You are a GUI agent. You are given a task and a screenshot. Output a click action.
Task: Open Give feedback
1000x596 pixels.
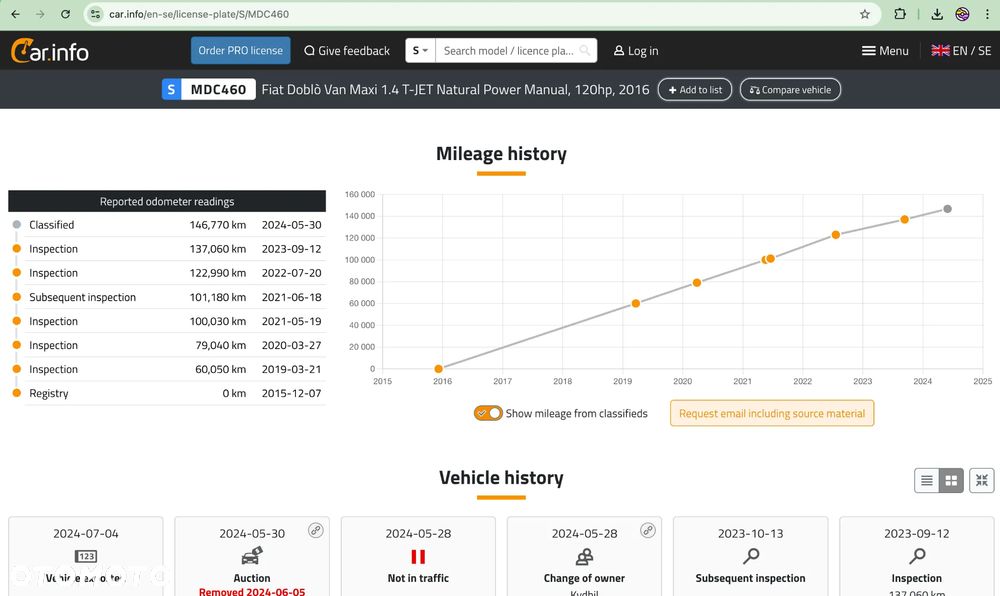coord(347,50)
